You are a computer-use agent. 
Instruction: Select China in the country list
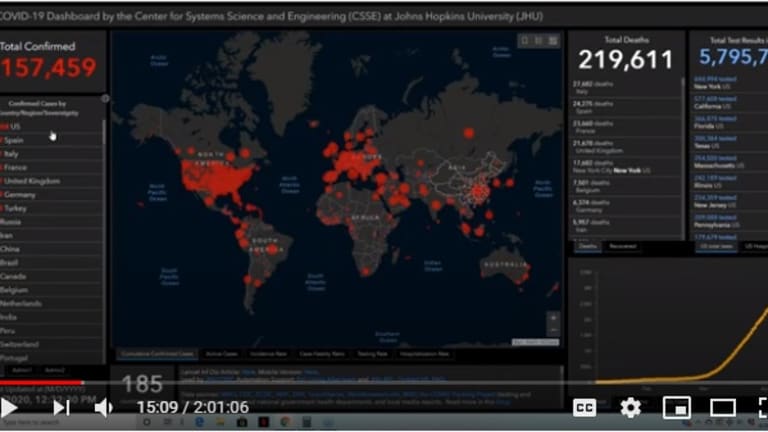point(51,249)
